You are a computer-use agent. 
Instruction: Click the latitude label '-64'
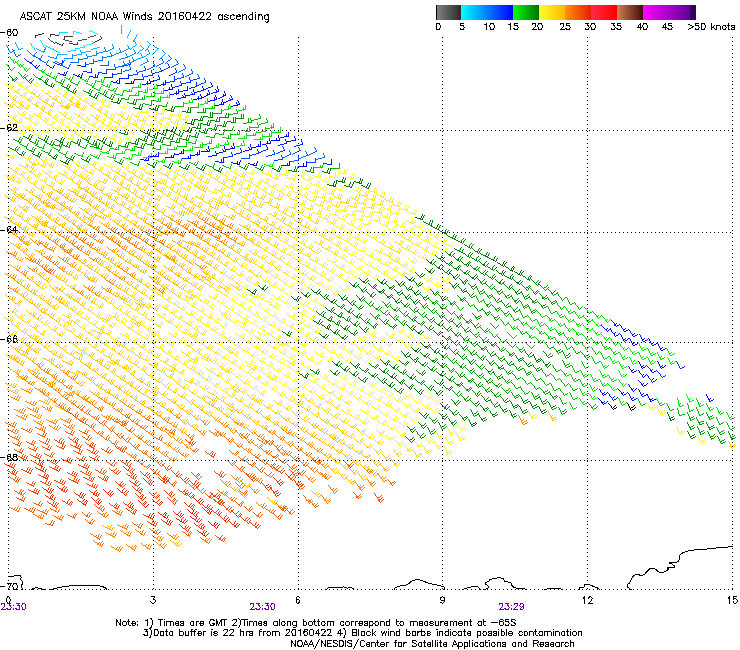point(9,229)
